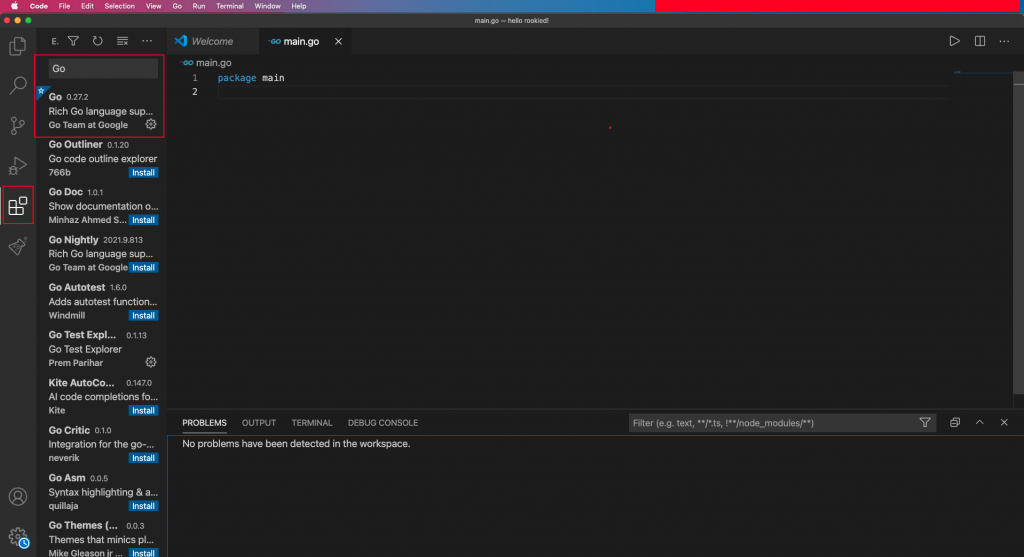Open manage gear for Go extension

[151, 124]
